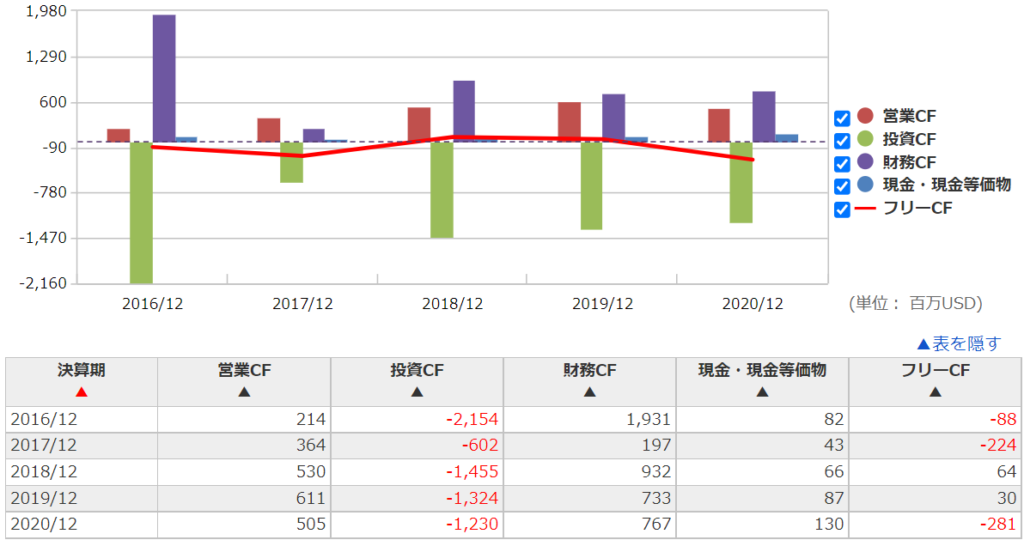The image size is (1024, 540).
Task: Click the -2,160 y-axis label
Action: coord(43,283)
